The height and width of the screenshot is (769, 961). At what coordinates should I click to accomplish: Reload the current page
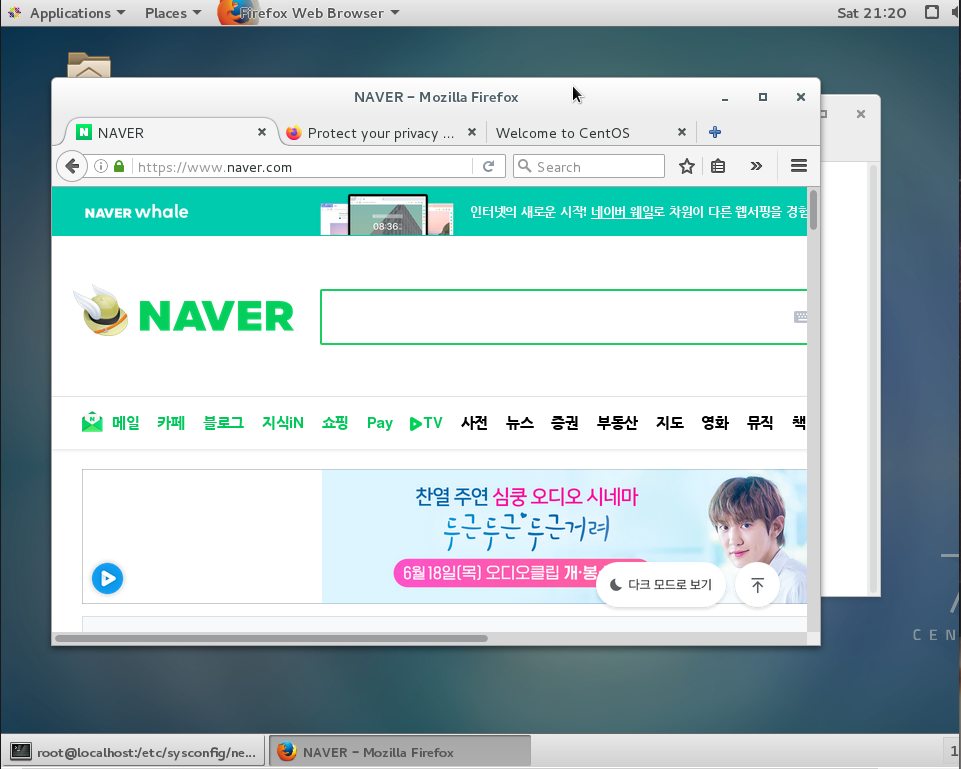(488, 166)
